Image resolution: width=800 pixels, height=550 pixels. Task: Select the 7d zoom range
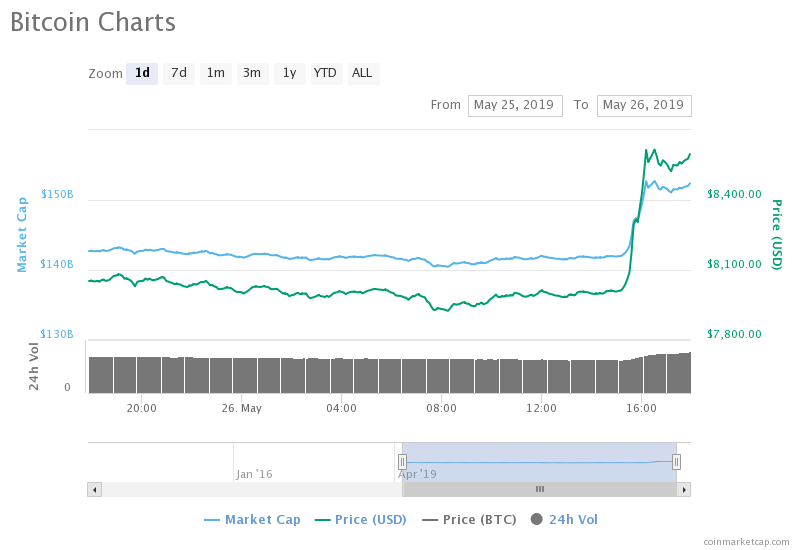point(179,73)
